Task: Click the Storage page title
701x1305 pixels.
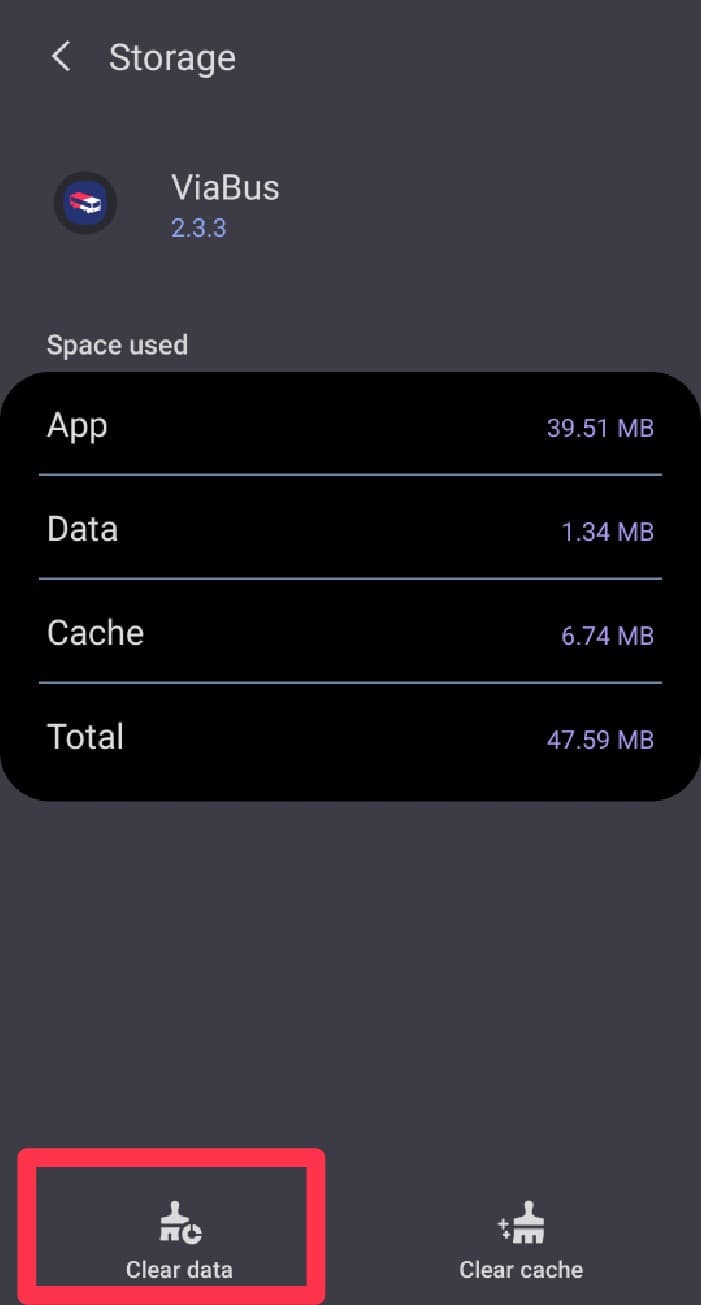Action: [x=172, y=58]
